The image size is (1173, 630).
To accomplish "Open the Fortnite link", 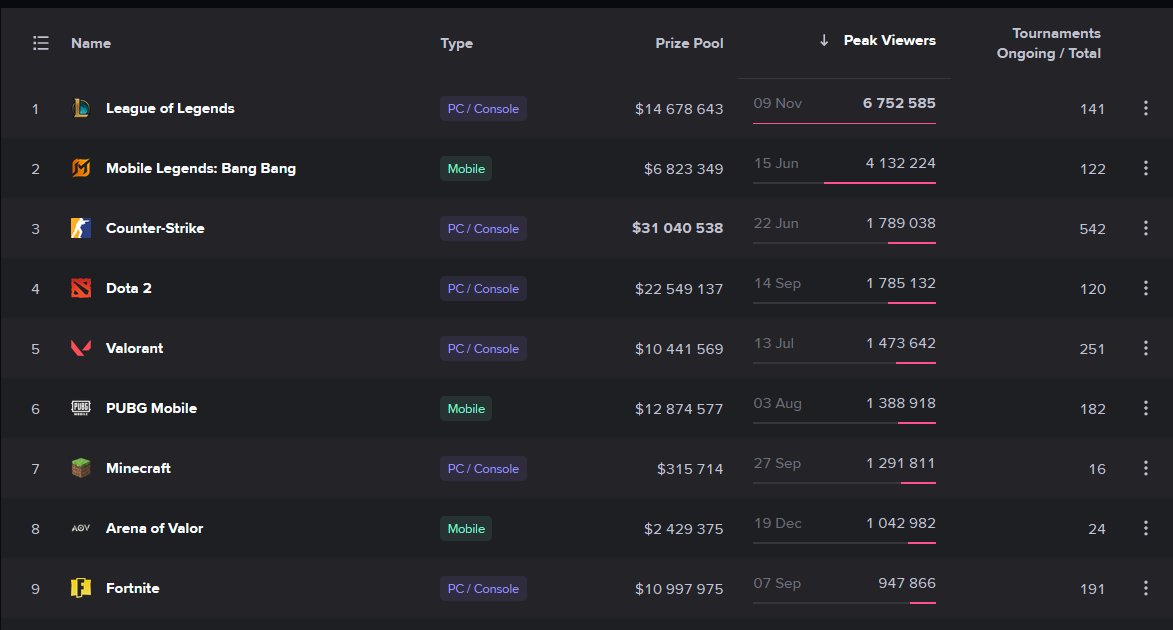I will (x=132, y=588).
